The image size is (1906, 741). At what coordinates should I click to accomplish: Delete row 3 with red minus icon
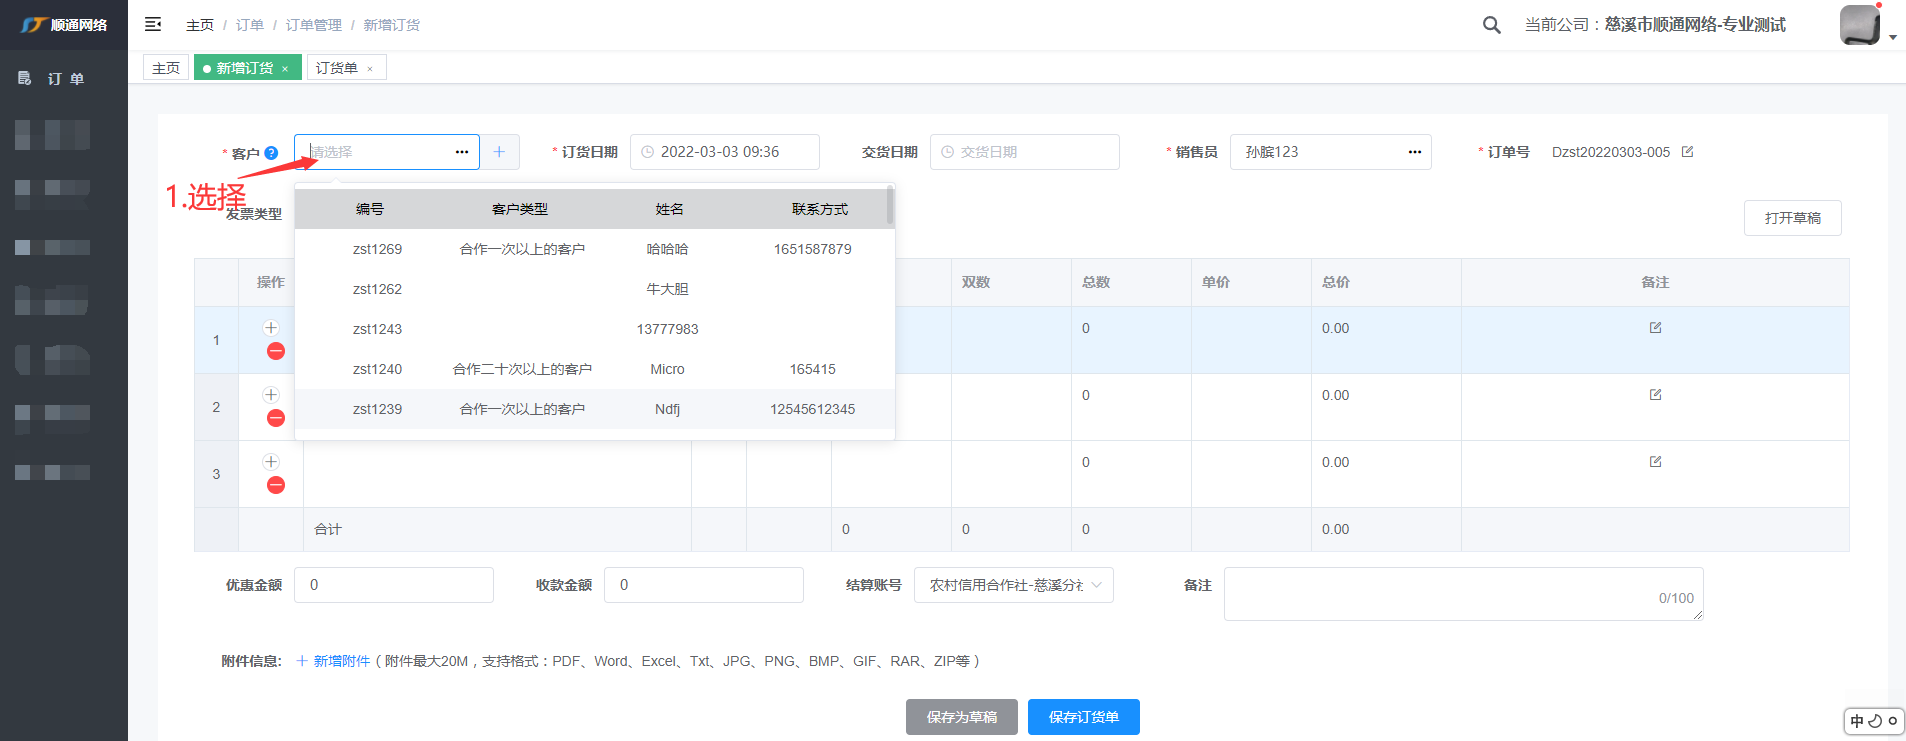coord(276,485)
